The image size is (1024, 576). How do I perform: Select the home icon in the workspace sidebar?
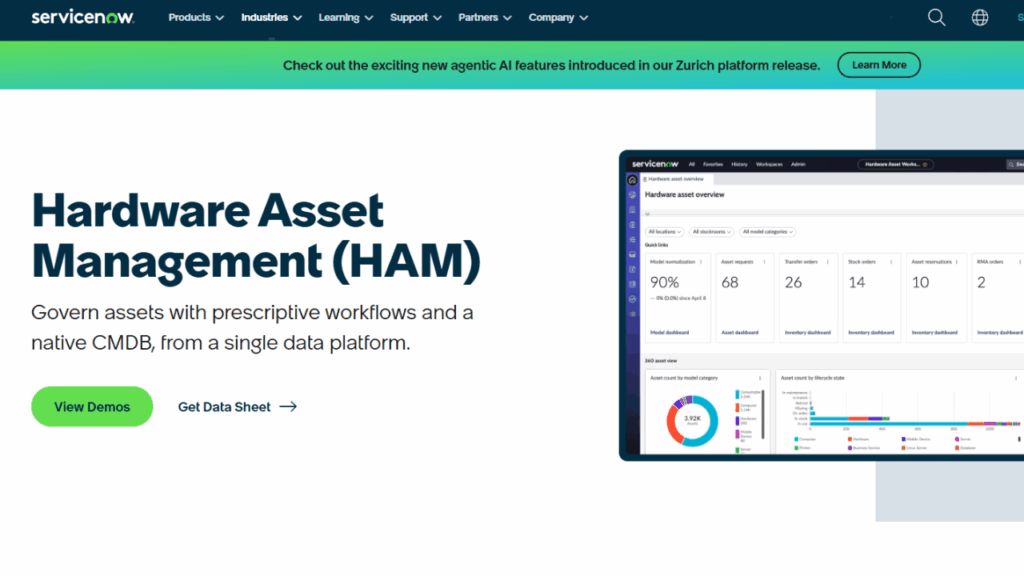pos(631,179)
